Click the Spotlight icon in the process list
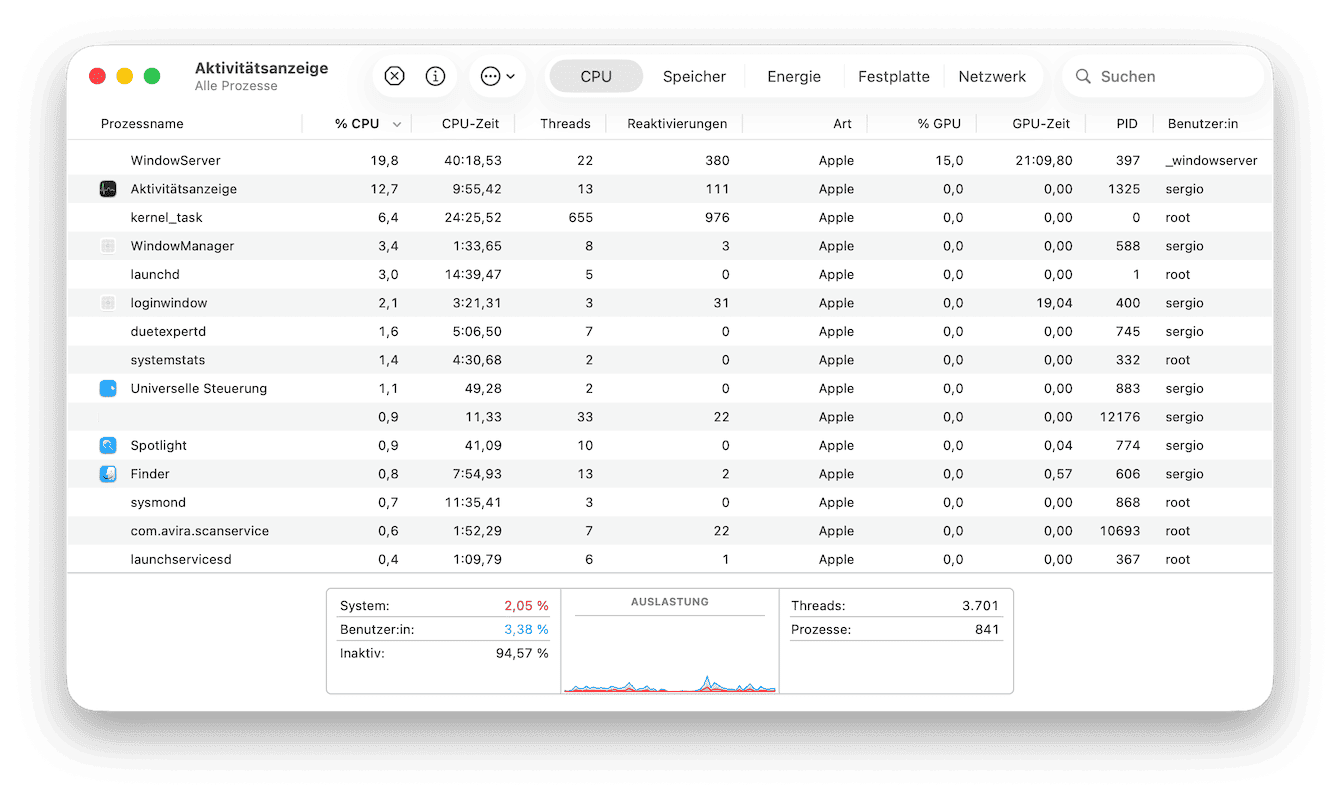Screen dimensions: 1340x799 pos(108,445)
